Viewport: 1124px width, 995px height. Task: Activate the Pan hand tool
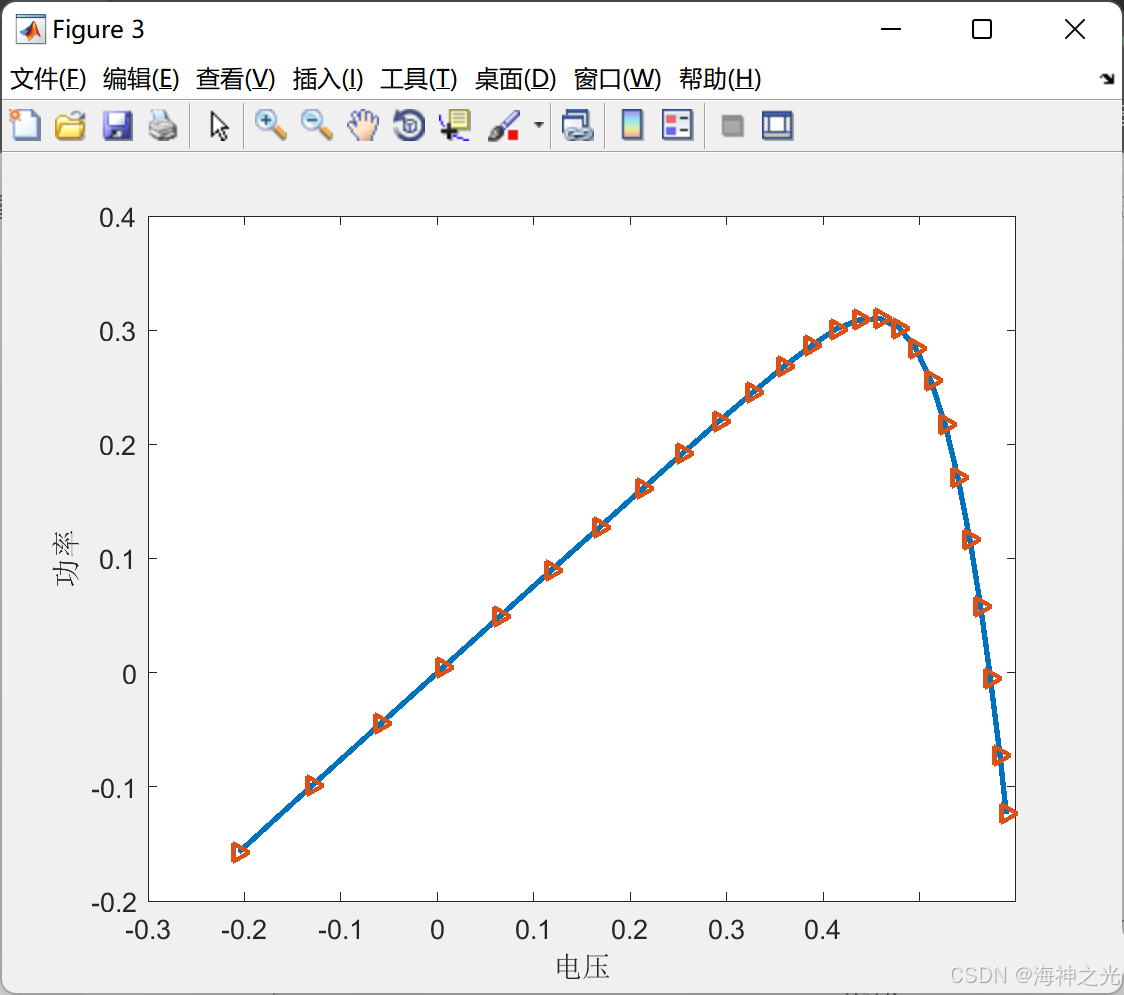pos(363,125)
